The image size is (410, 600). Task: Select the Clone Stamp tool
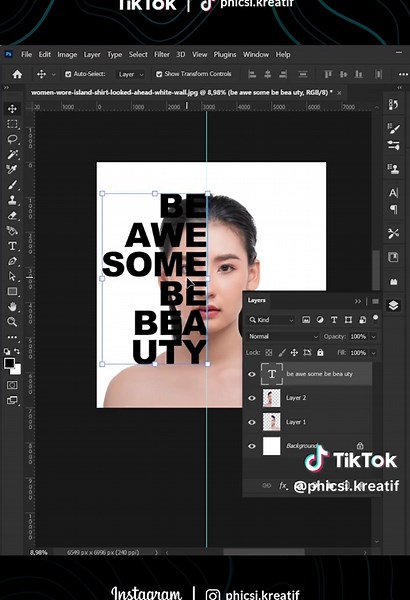[x=12, y=200]
